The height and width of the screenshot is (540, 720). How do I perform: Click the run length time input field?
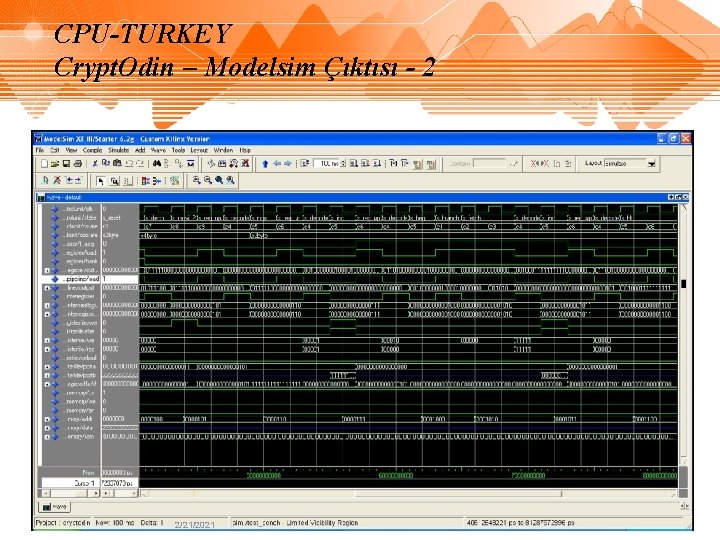tap(326, 163)
